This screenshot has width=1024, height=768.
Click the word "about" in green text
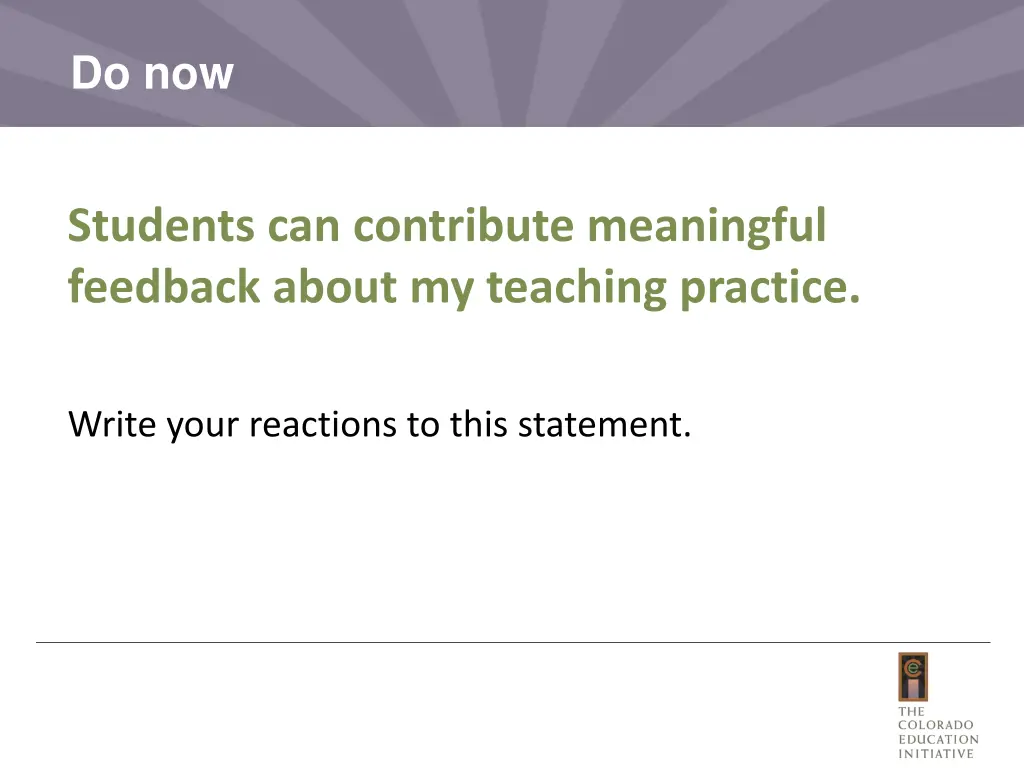click(334, 286)
